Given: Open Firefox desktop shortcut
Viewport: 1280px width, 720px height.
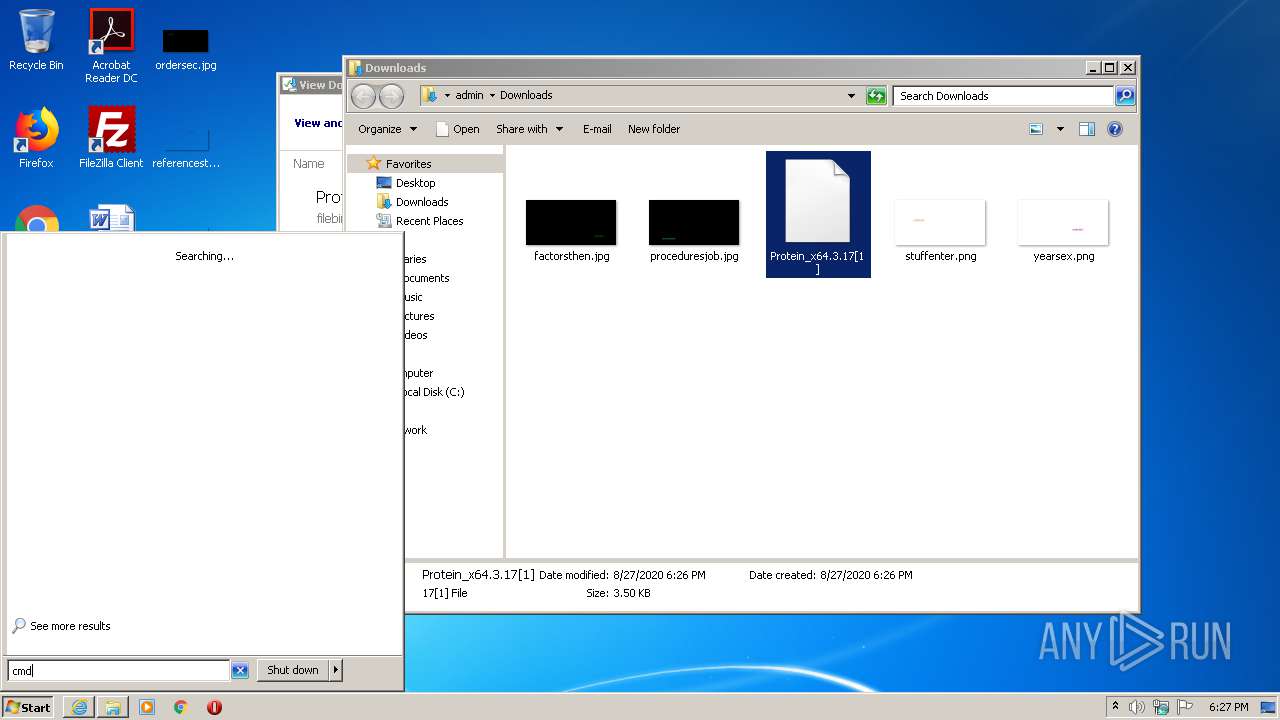Looking at the screenshot, I should click(x=36, y=138).
